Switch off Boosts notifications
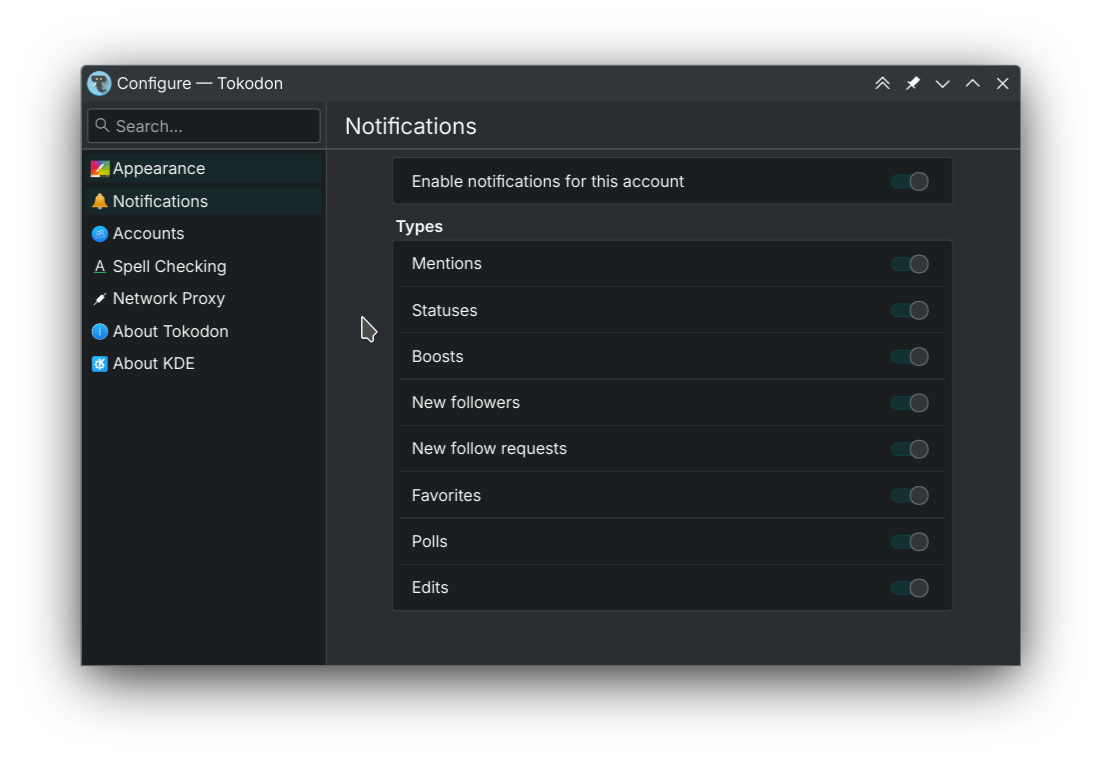The width and height of the screenshot is (1100, 761). [910, 356]
